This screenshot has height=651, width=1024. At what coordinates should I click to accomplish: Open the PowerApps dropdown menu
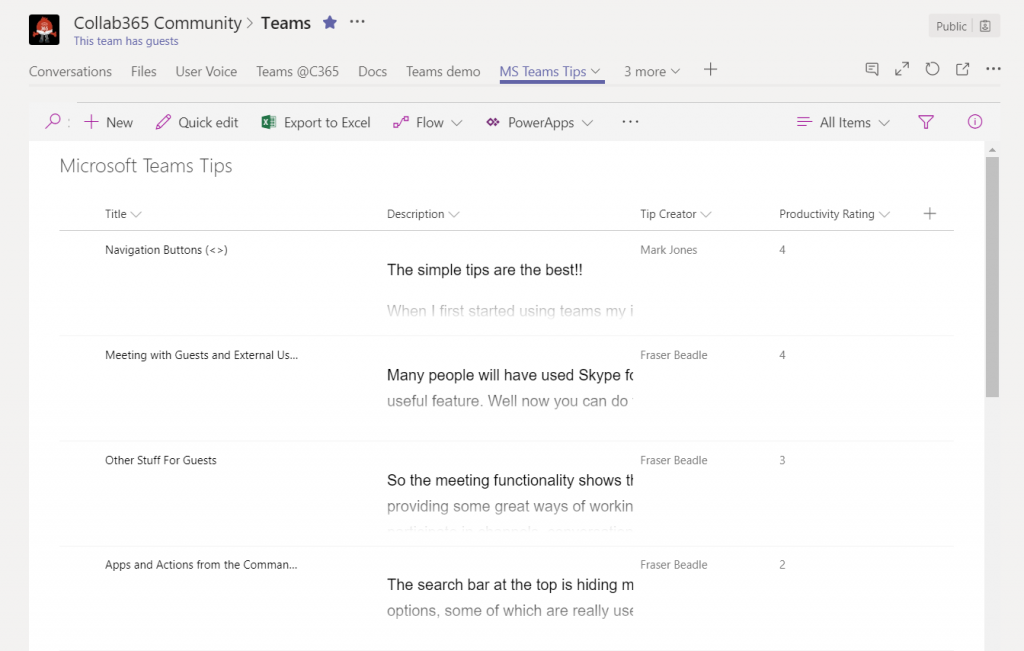pyautogui.click(x=539, y=122)
